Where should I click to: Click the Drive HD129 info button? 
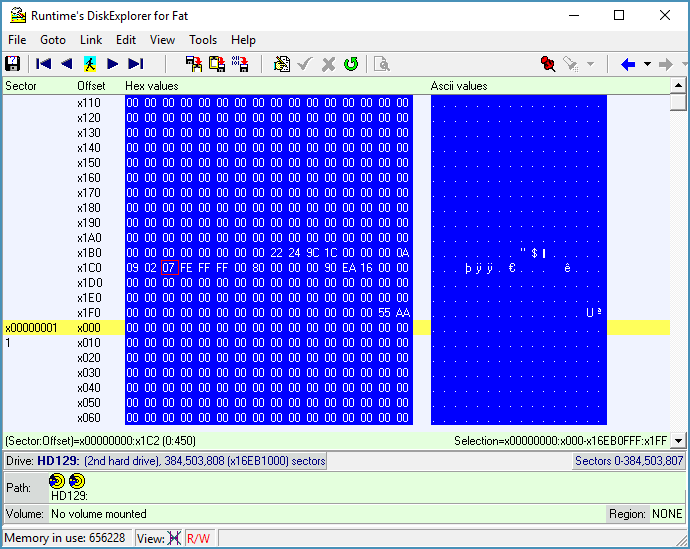(165, 461)
